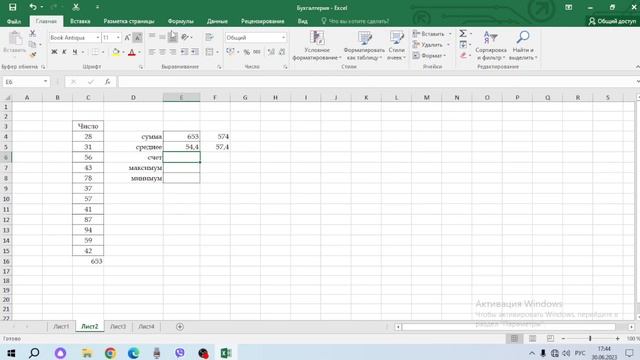Open the font name dropdown Book Antiqua

(x=98, y=38)
